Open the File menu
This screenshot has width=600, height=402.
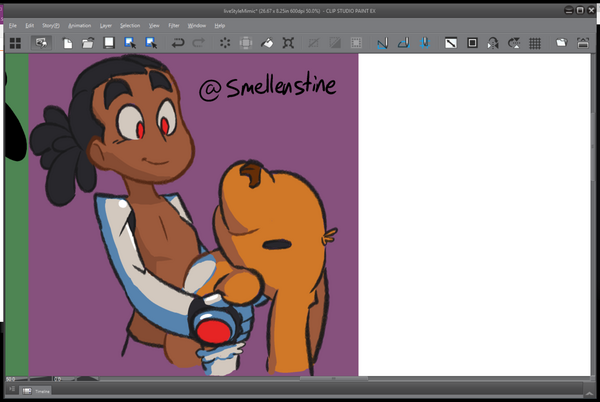coord(13,25)
